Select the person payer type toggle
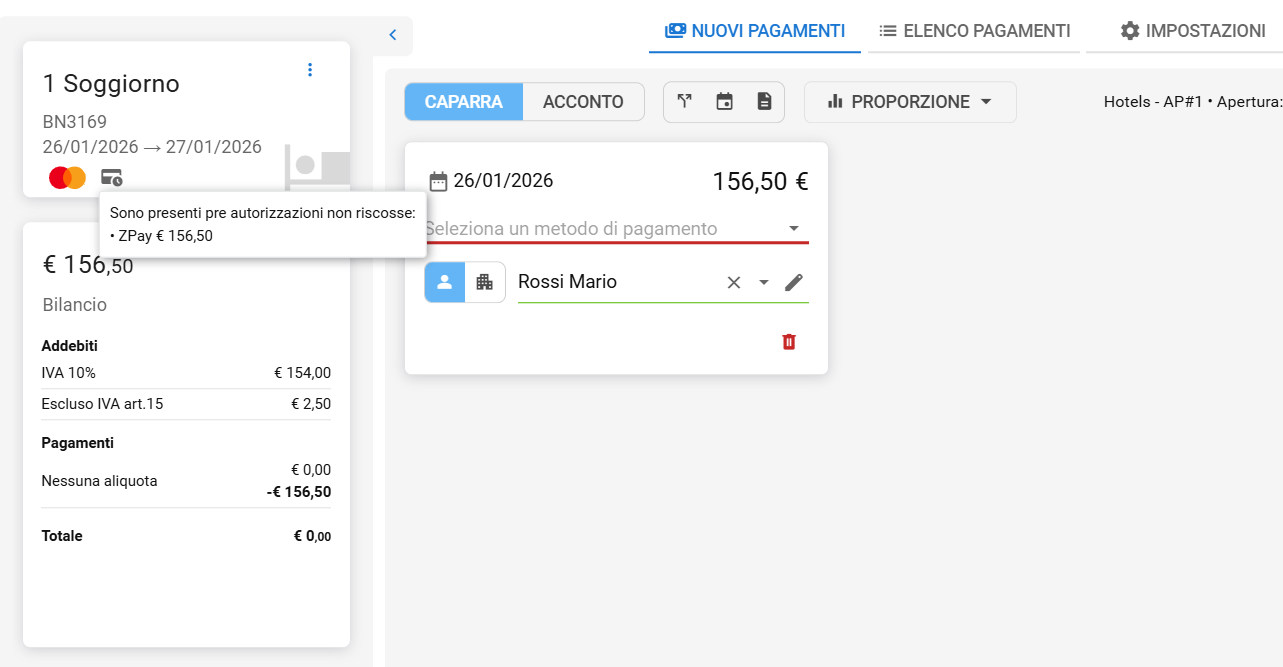This screenshot has width=1283, height=667. pyautogui.click(x=445, y=282)
